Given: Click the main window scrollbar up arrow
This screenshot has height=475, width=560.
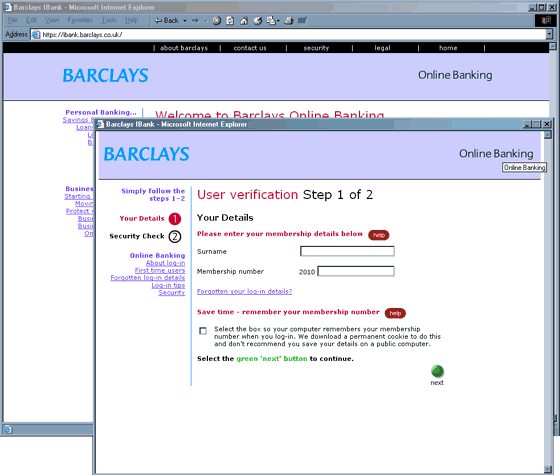Looking at the screenshot, I should coord(552,46).
